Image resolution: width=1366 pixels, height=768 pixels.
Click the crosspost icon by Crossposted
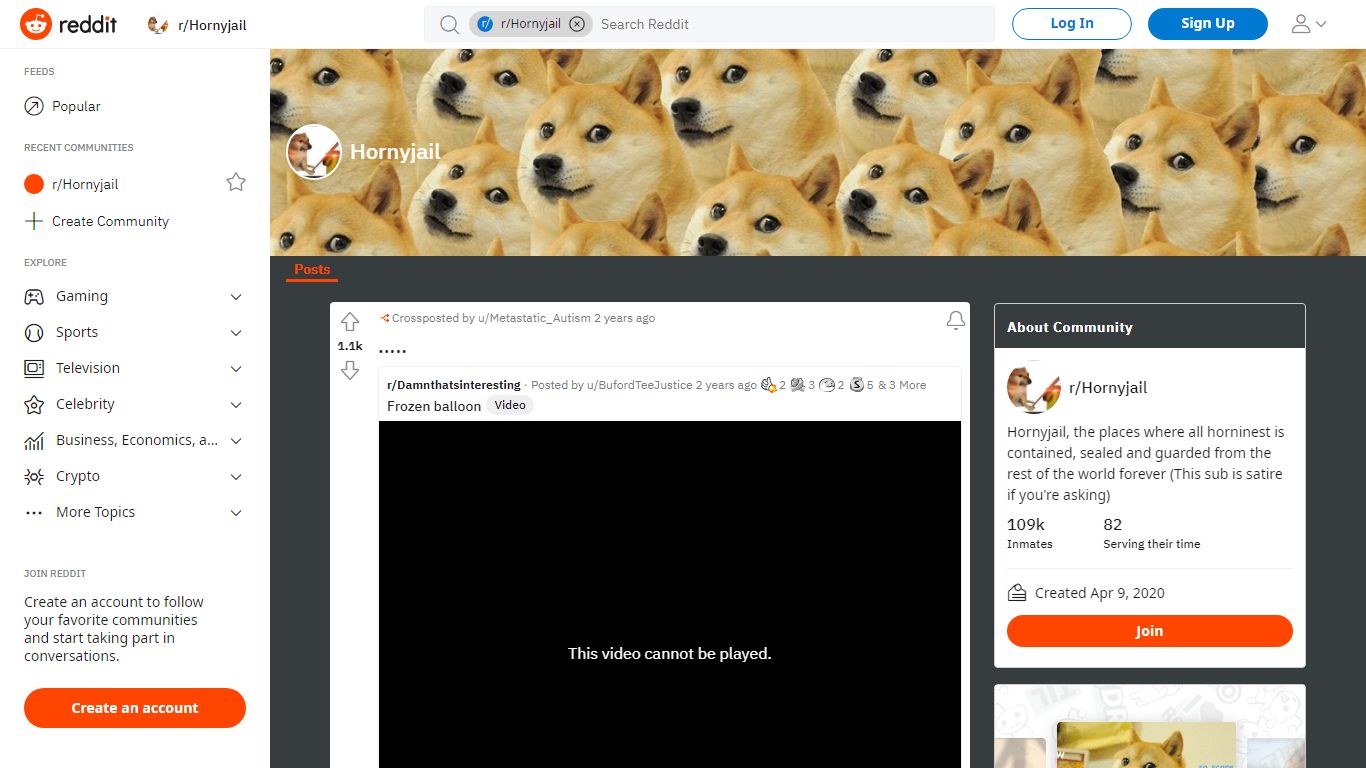click(x=384, y=318)
